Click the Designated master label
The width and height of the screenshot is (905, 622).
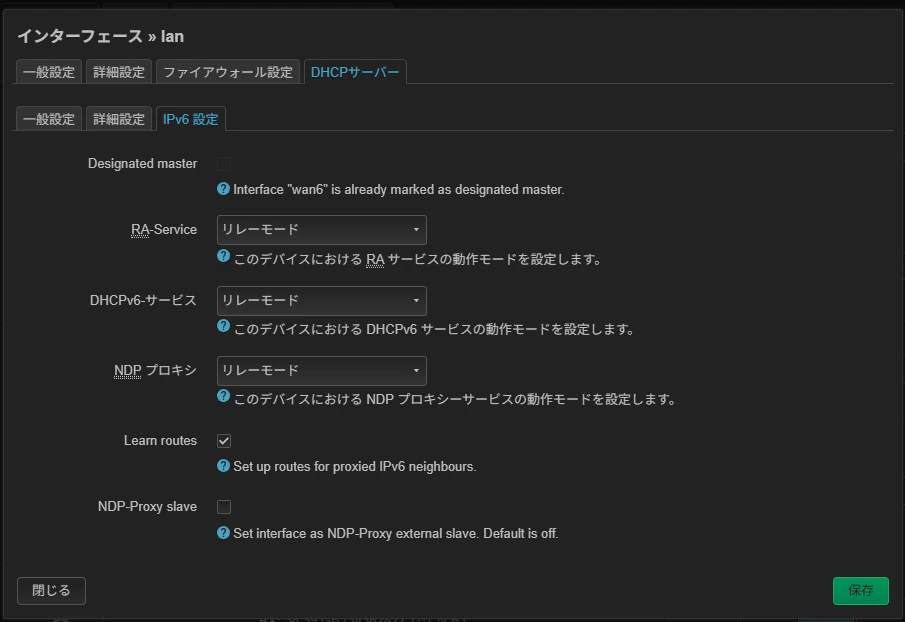click(143, 164)
